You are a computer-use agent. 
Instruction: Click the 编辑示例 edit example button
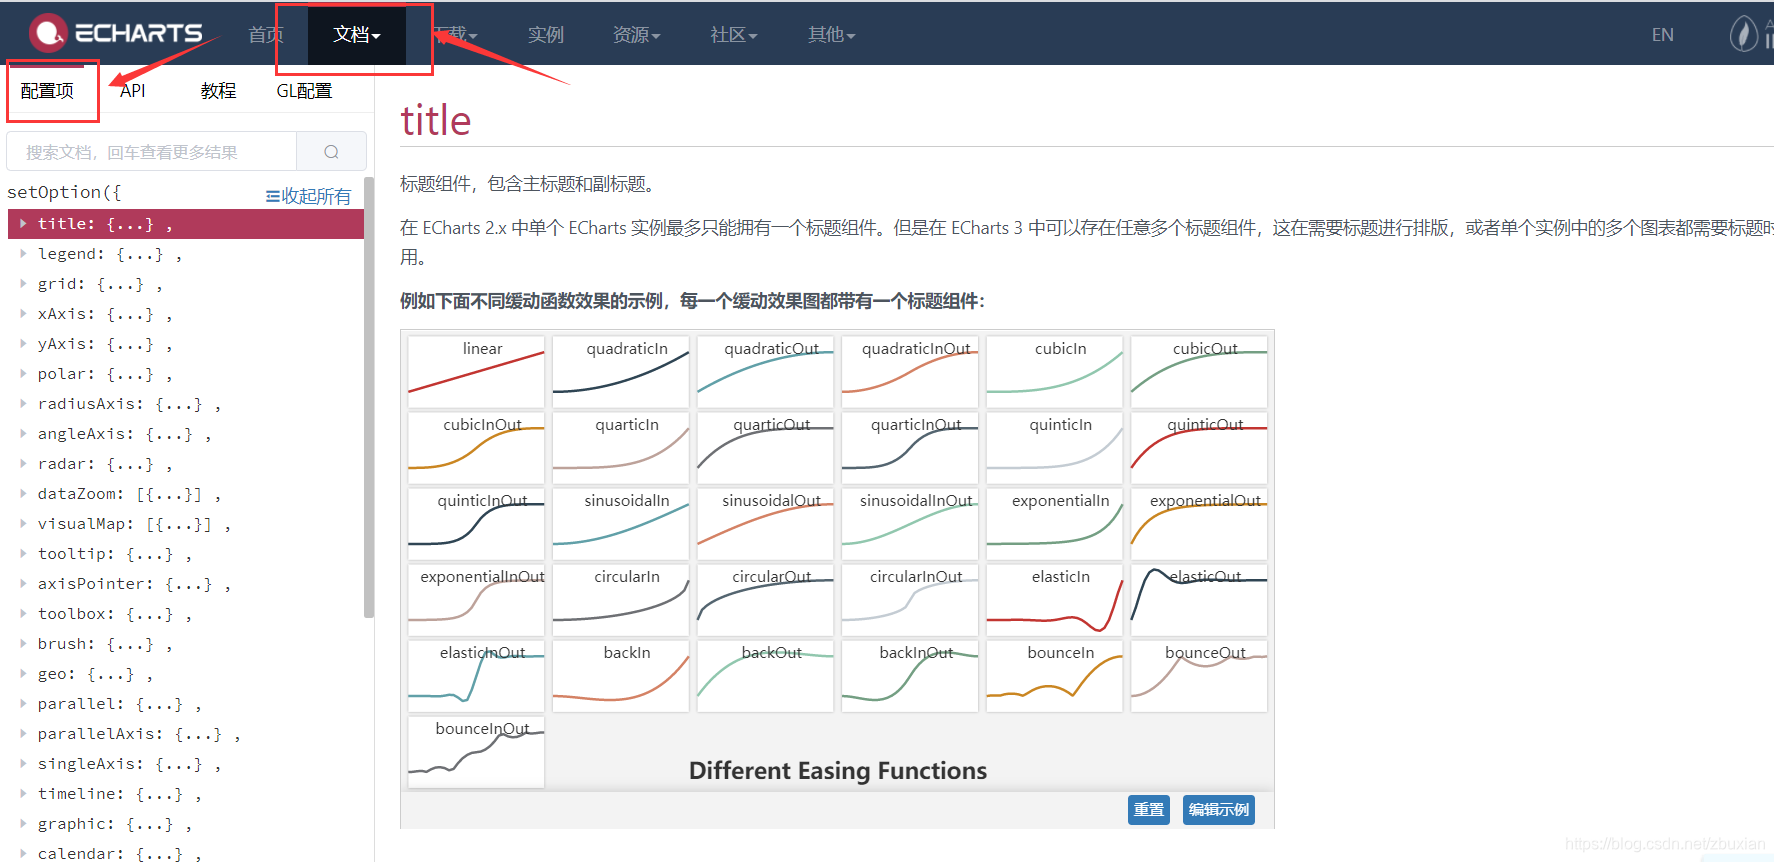pos(1219,810)
